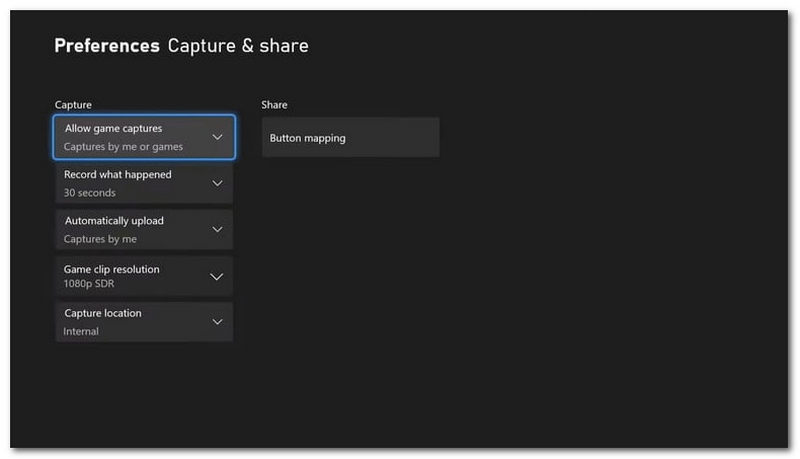Click the Capture location chevron arrow
Image resolution: width=800 pixels, height=459 pixels.
[217, 322]
